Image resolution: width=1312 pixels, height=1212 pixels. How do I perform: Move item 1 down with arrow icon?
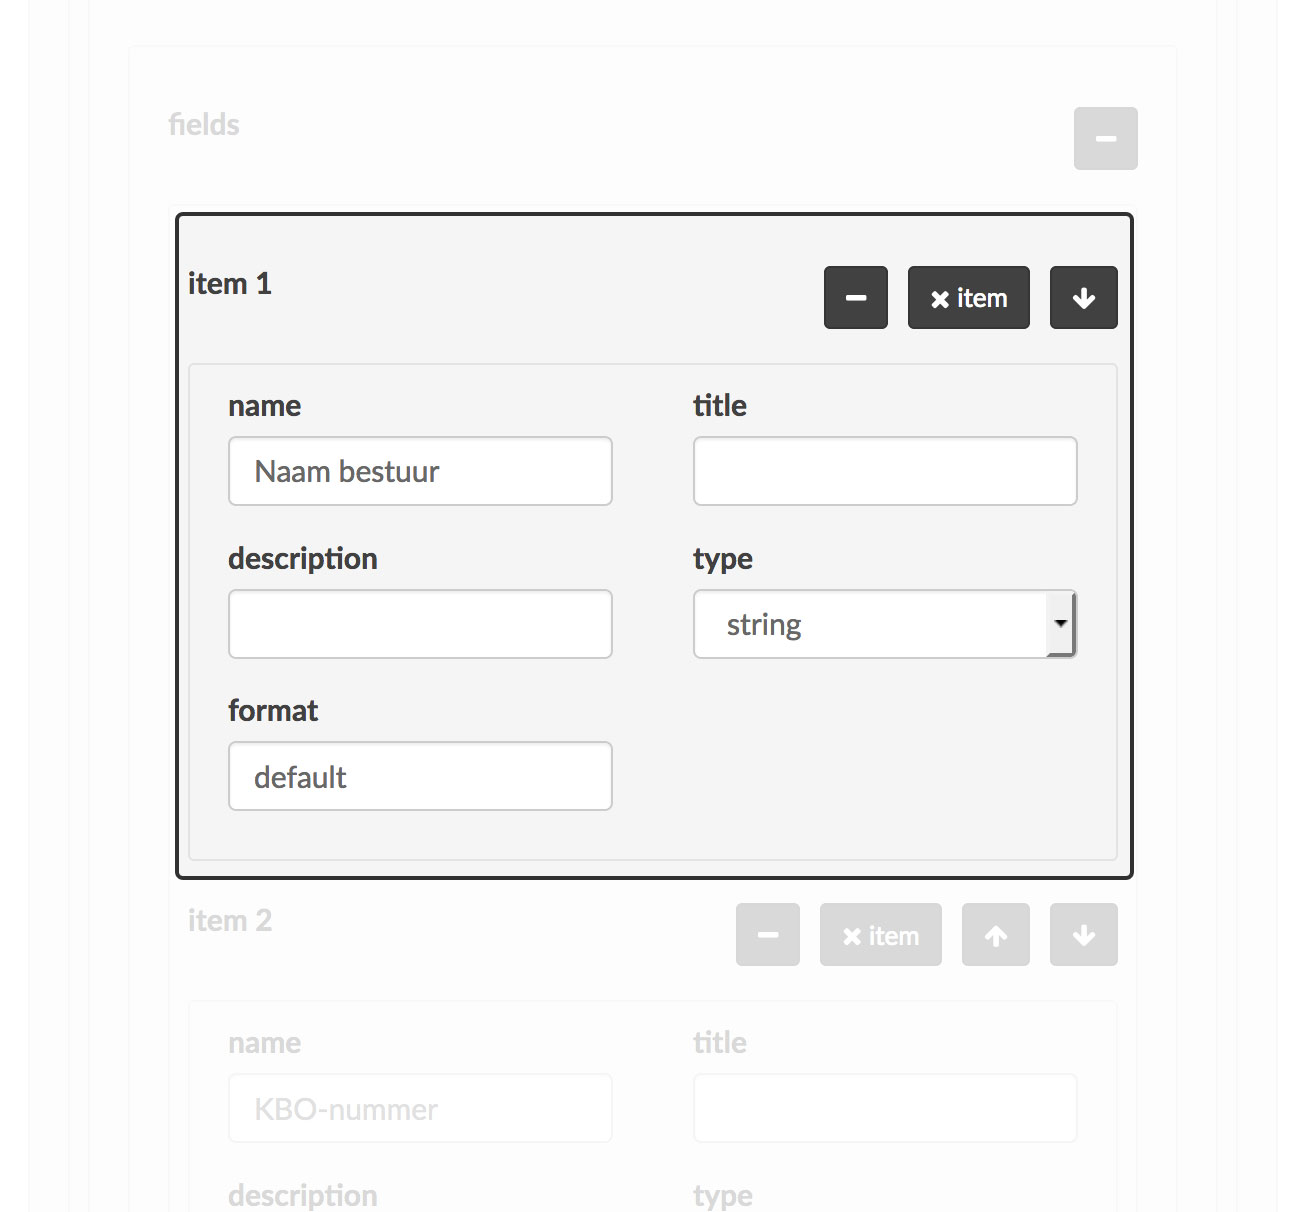click(1083, 297)
